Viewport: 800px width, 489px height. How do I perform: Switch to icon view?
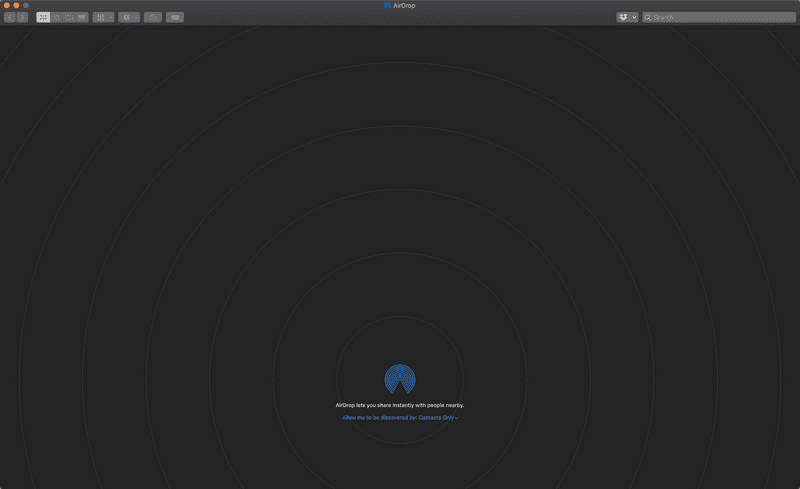tap(43, 17)
